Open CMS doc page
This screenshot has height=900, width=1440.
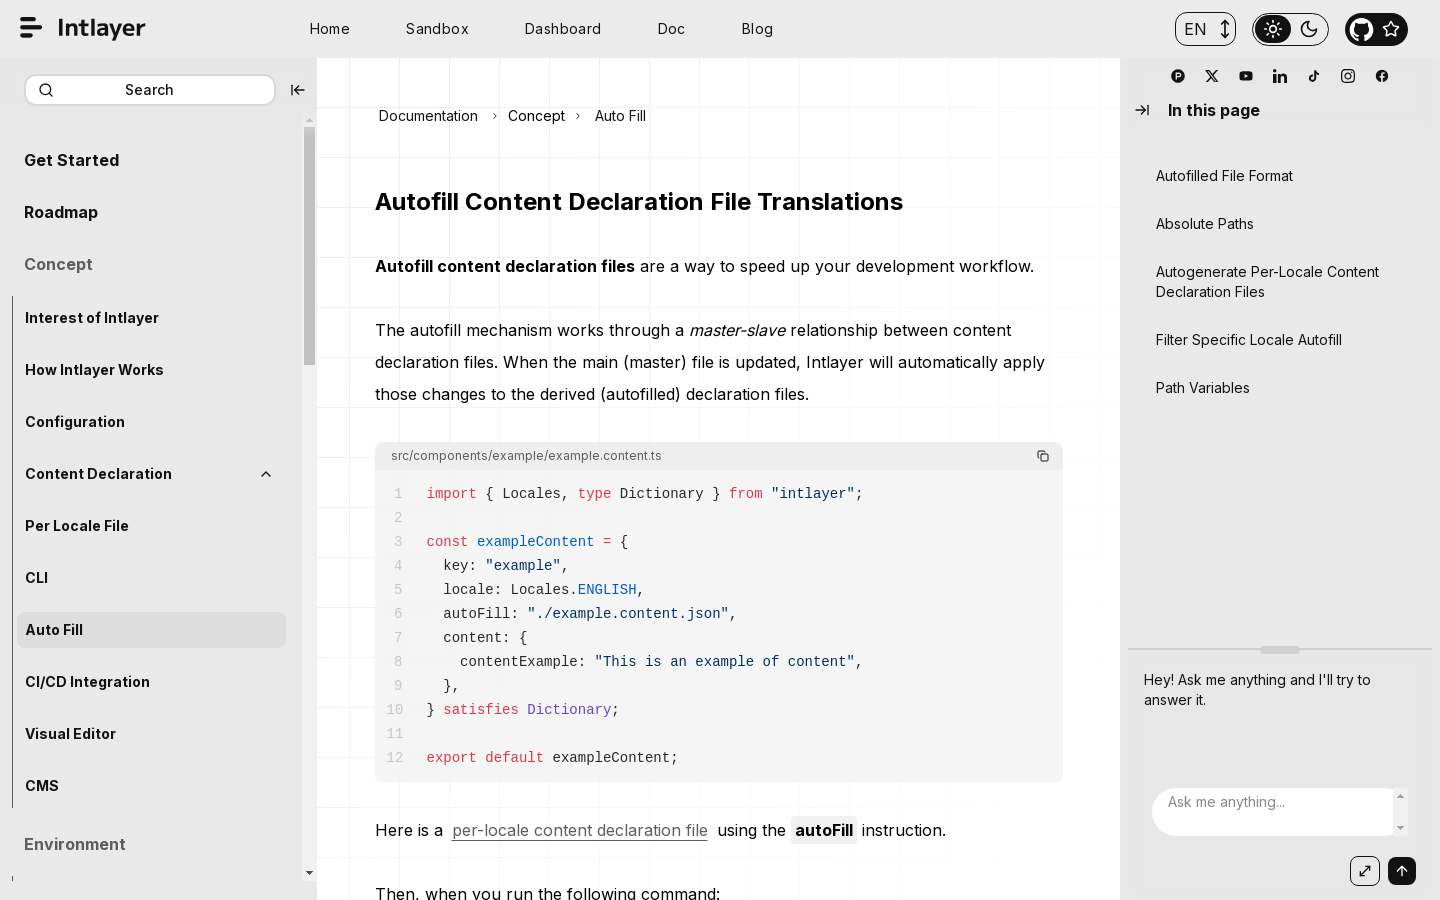point(42,786)
